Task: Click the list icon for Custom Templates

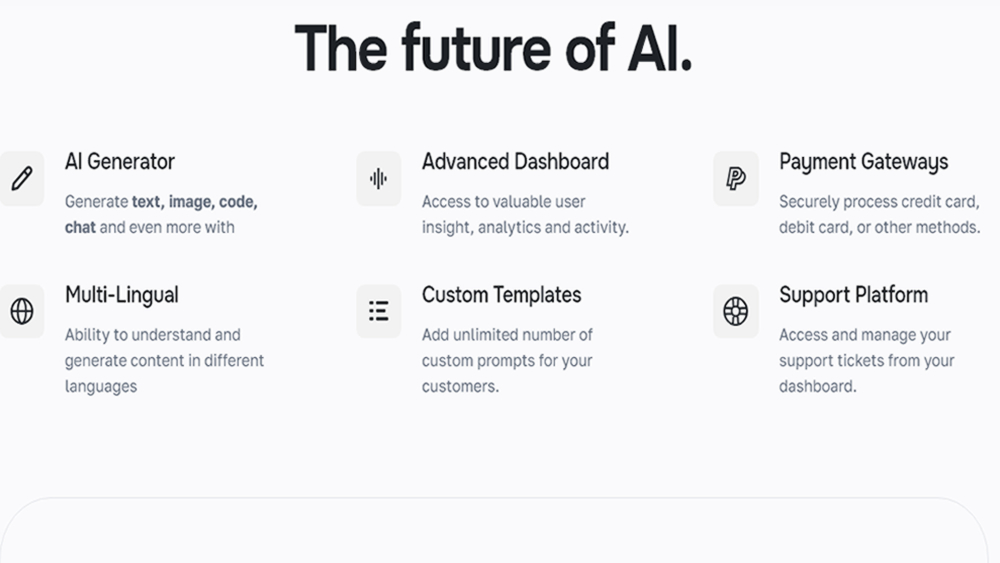Action: pos(378,311)
